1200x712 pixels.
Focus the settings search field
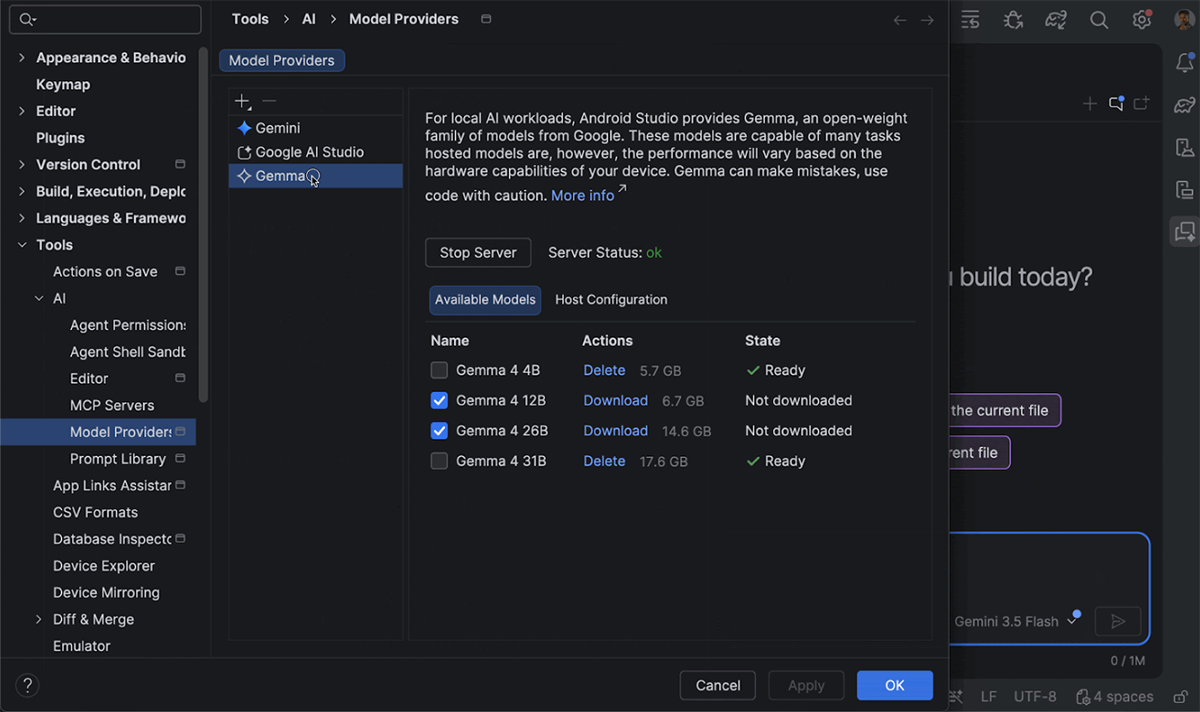107,19
